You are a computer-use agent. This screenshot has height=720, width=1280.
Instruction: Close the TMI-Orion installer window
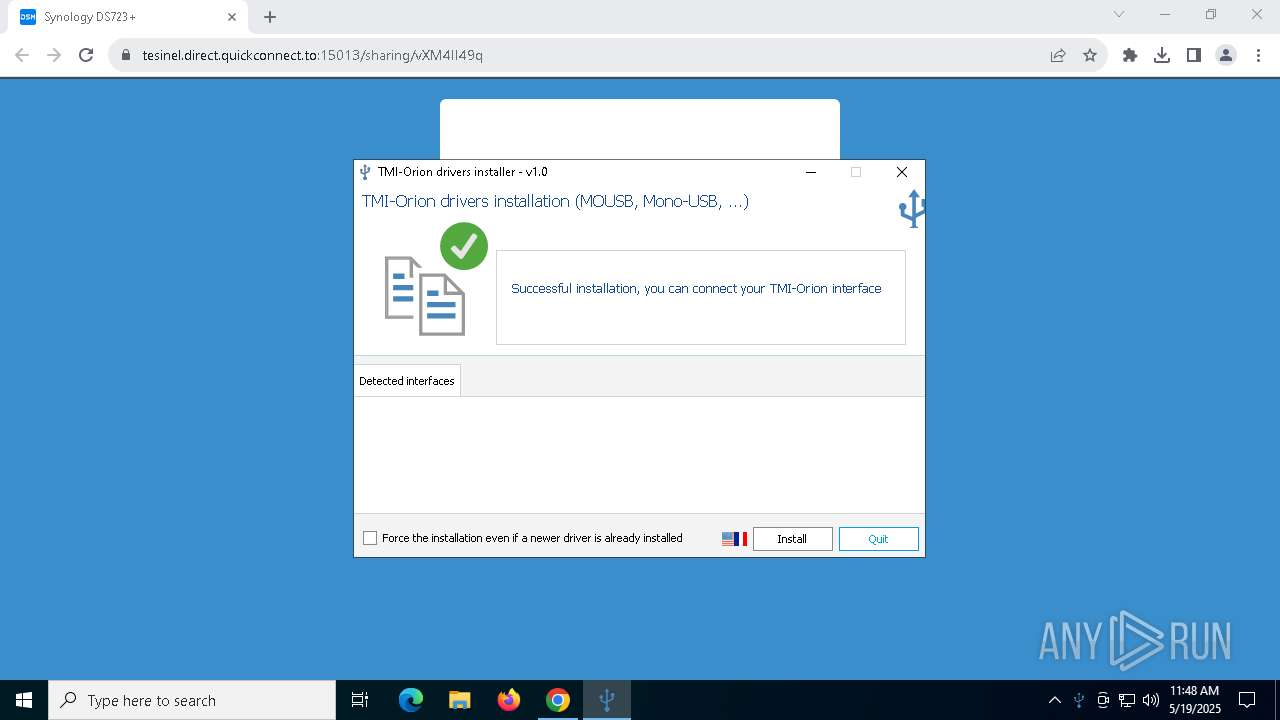pyautogui.click(x=901, y=172)
